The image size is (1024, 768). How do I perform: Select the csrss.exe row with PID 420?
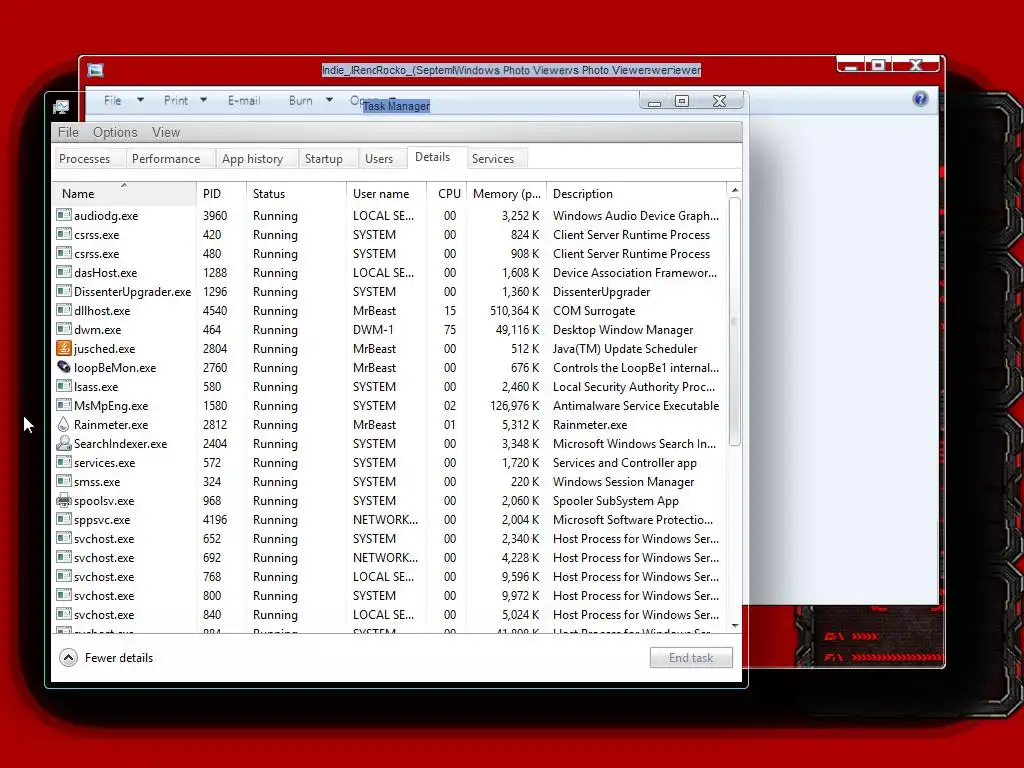click(x=389, y=234)
